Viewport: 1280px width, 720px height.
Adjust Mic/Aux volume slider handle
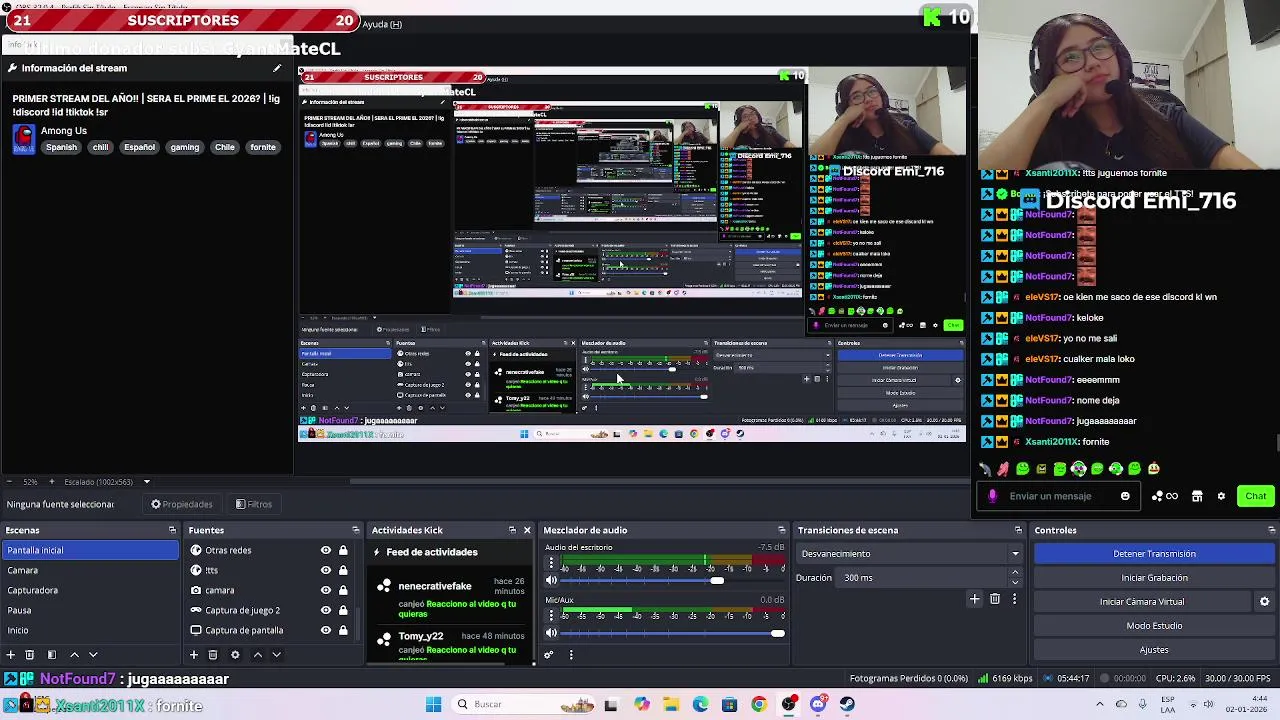point(778,633)
